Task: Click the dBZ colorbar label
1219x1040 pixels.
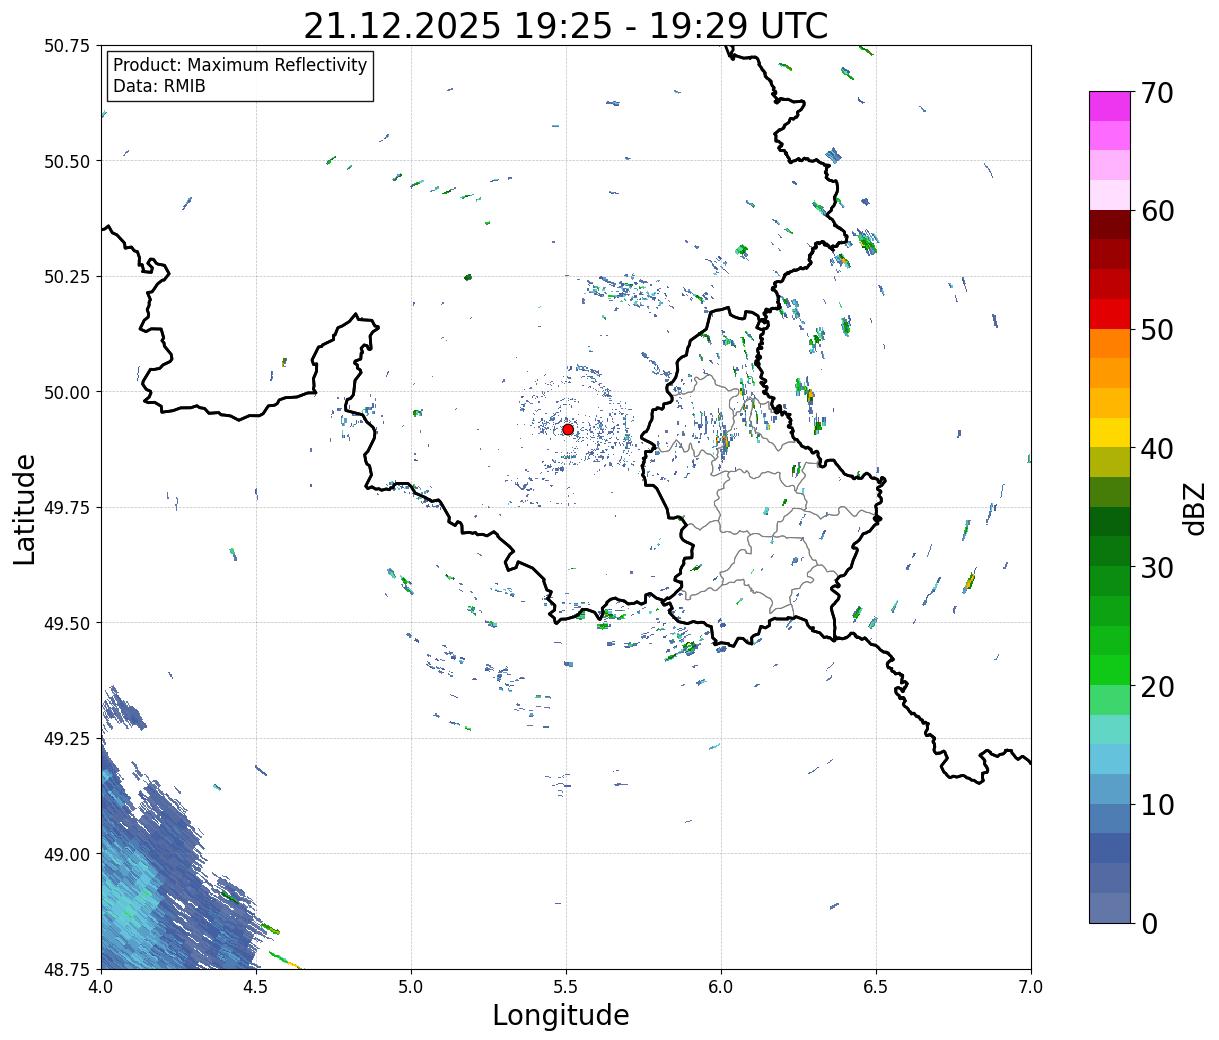Action: [1194, 507]
